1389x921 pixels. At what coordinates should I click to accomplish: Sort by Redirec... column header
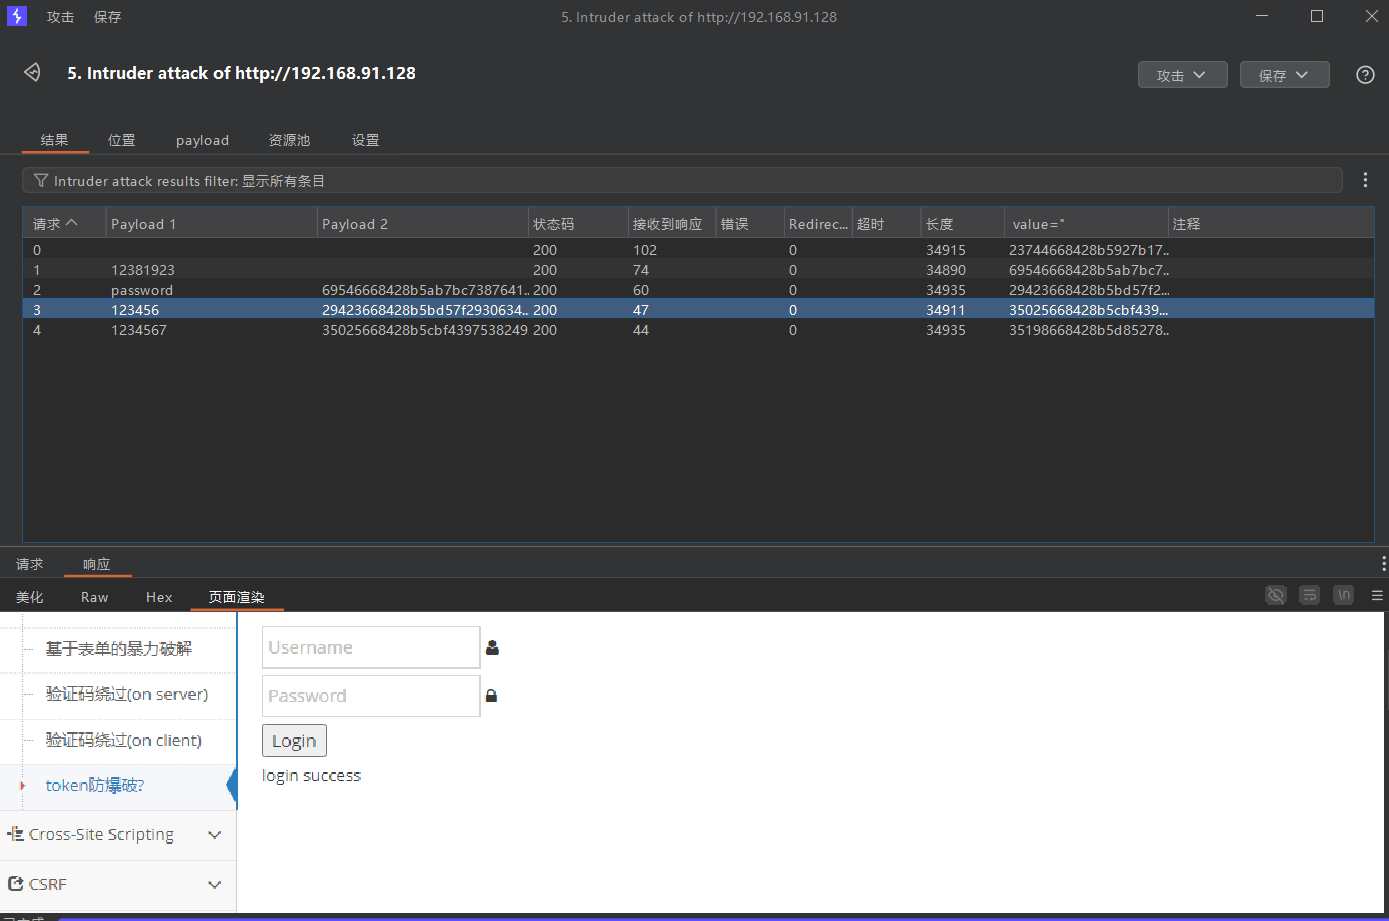pyautogui.click(x=818, y=224)
